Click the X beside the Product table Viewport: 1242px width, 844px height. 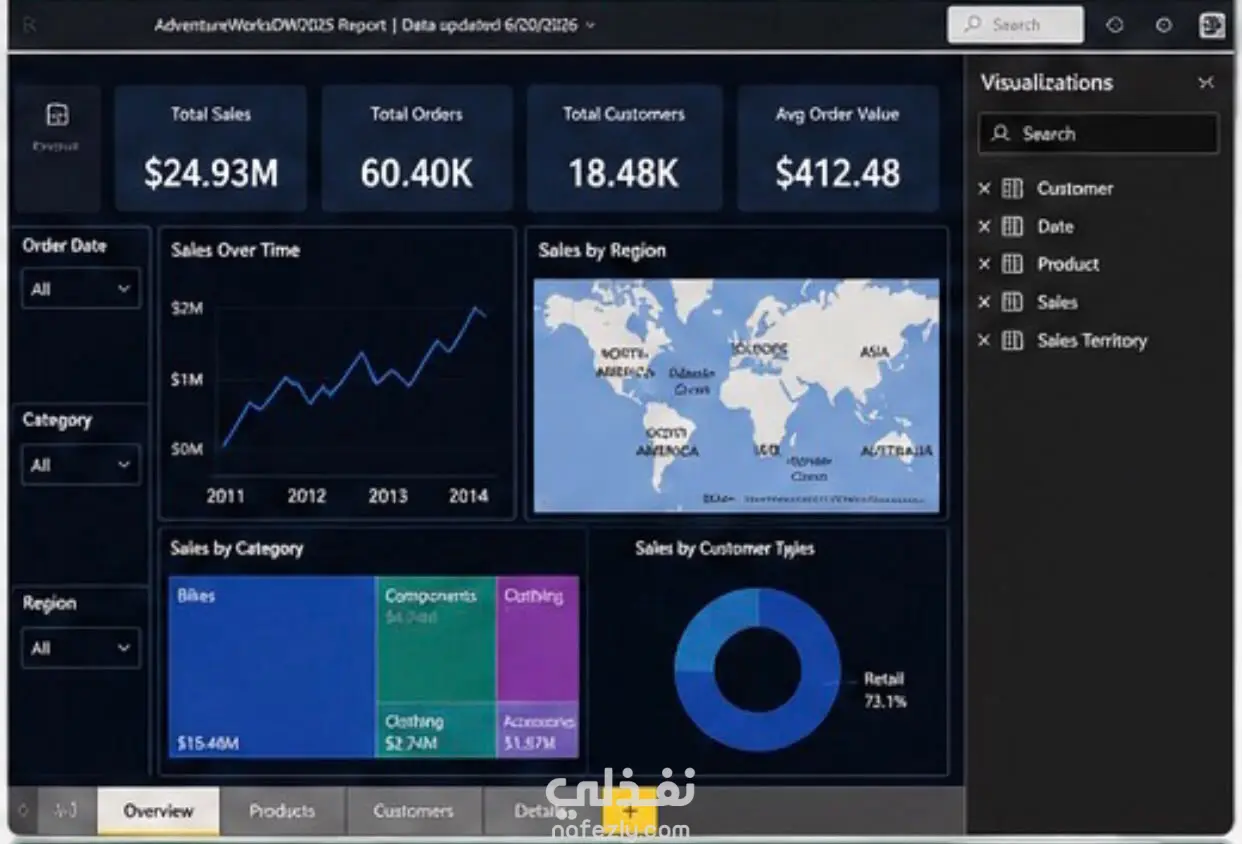coord(984,264)
